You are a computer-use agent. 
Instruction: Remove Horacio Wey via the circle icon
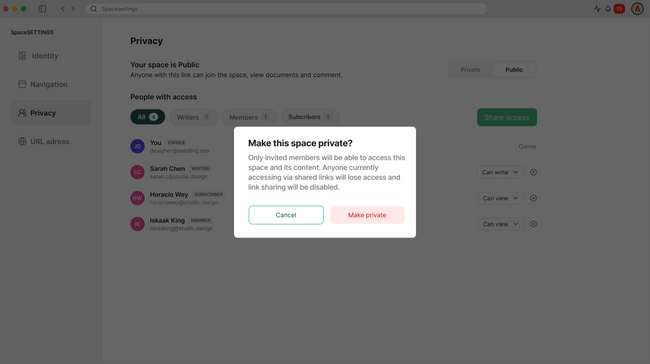click(533, 198)
